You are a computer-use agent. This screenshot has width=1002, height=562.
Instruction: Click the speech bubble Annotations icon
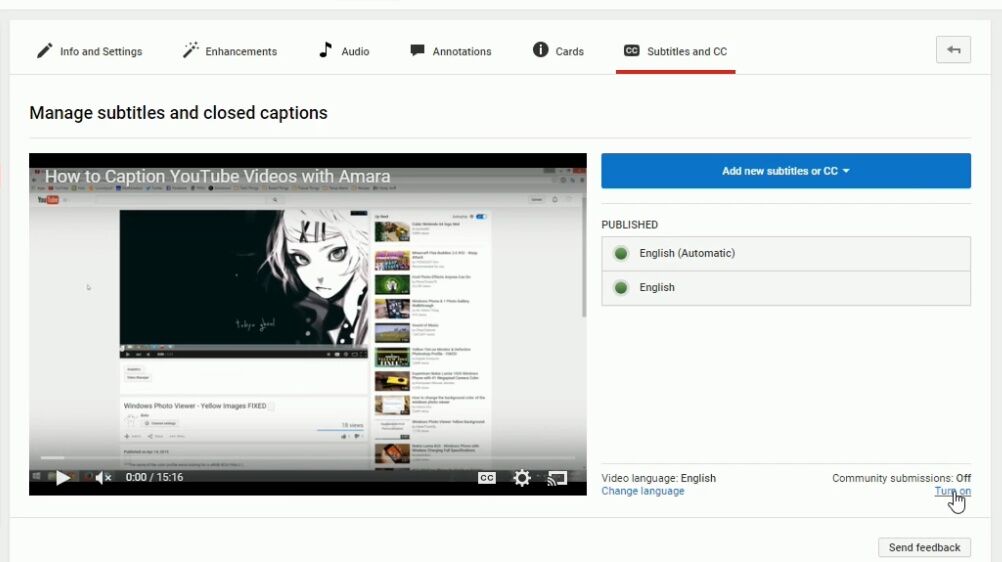coord(417,51)
